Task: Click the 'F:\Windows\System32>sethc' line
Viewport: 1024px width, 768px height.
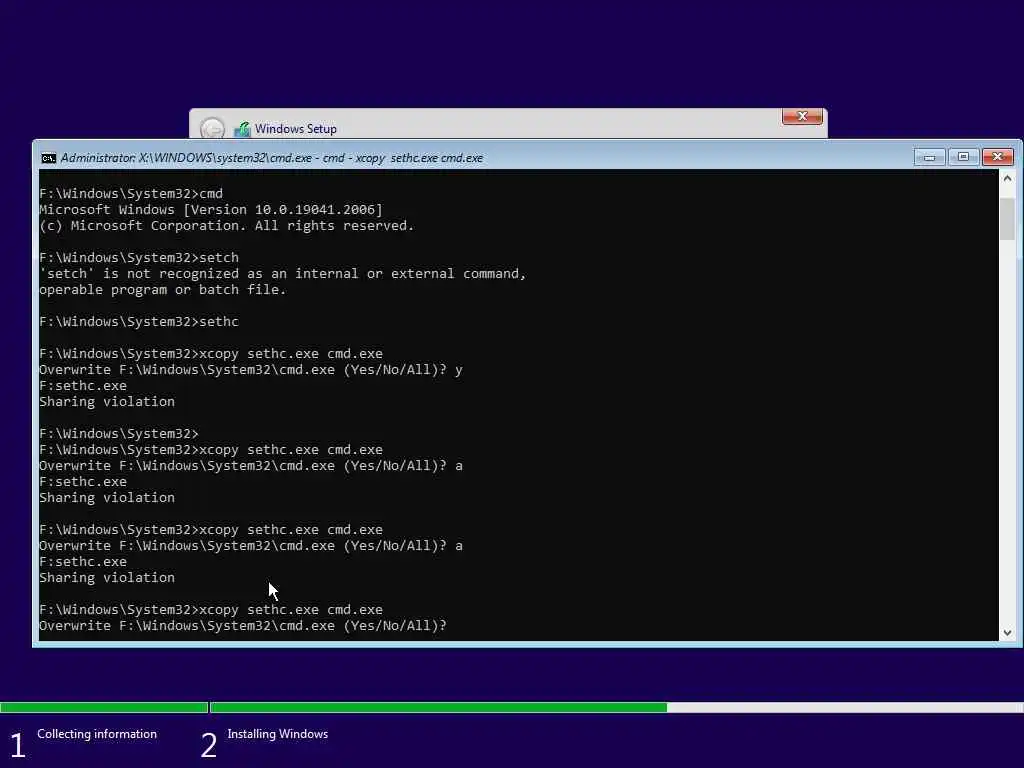Action: pyautogui.click(x=139, y=322)
